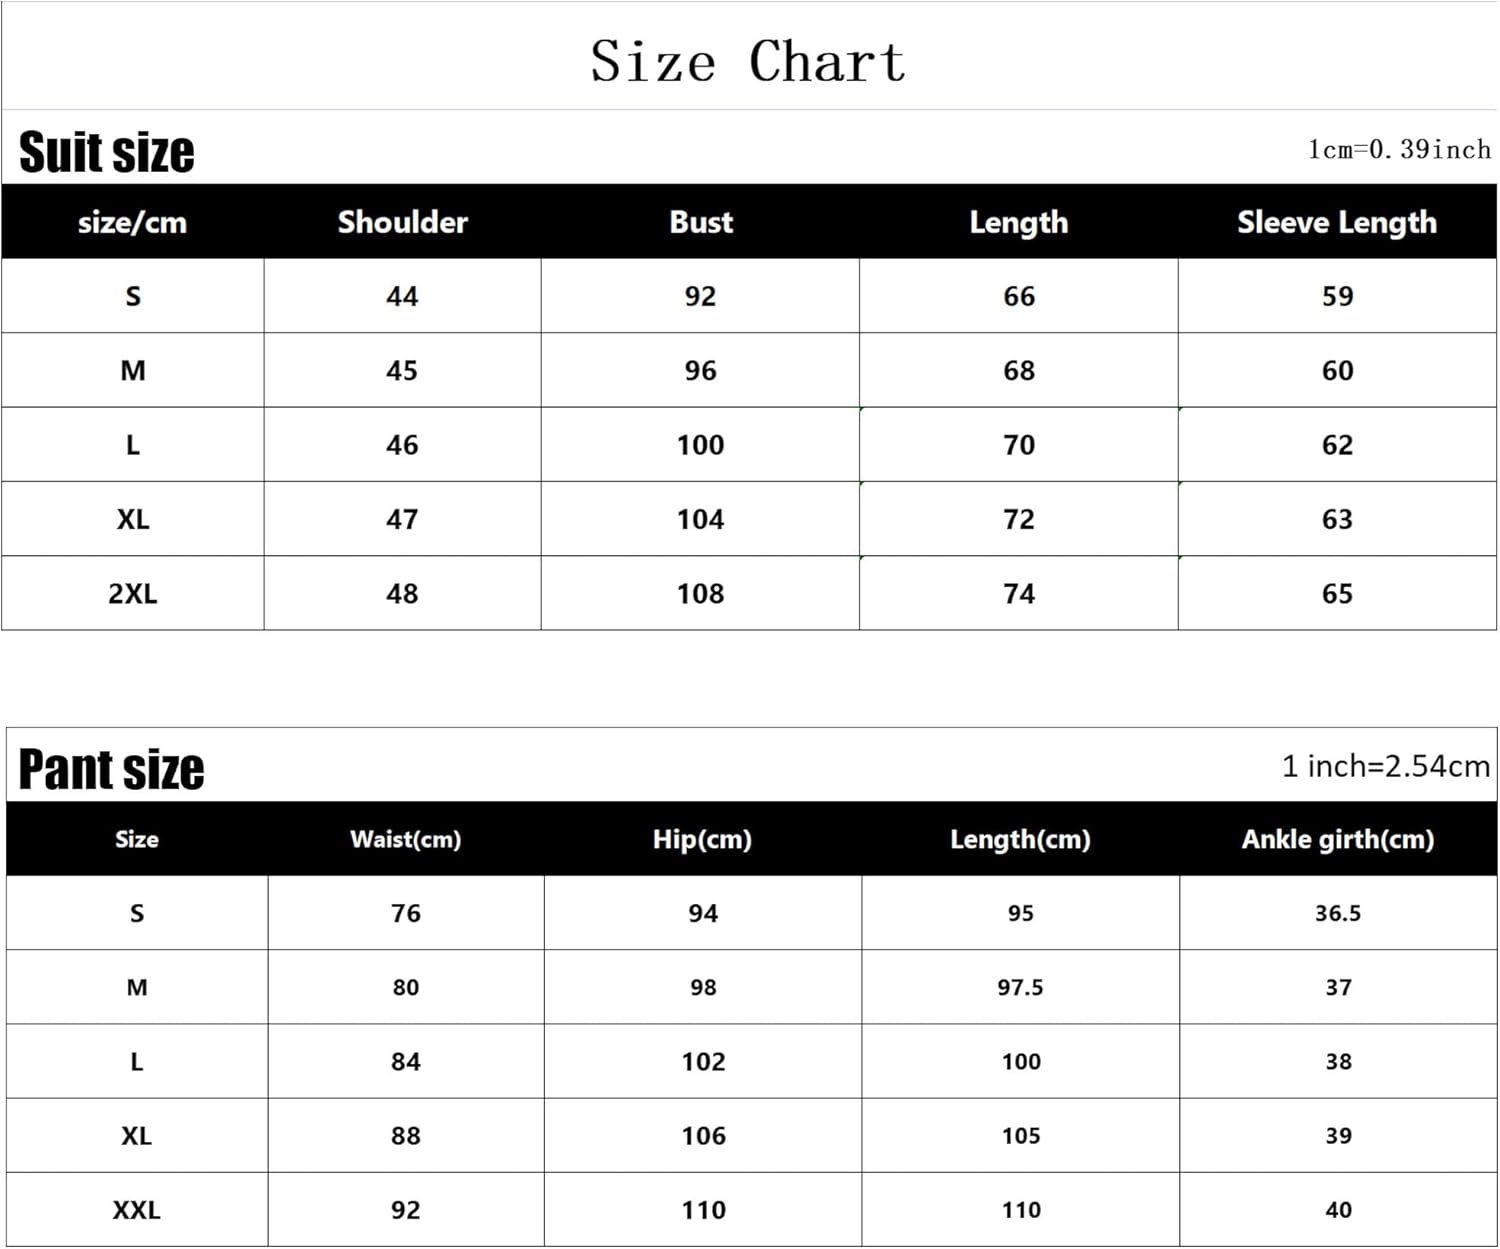
Task: Click the 1 inch=2.54cm conversion note
Action: [1386, 767]
